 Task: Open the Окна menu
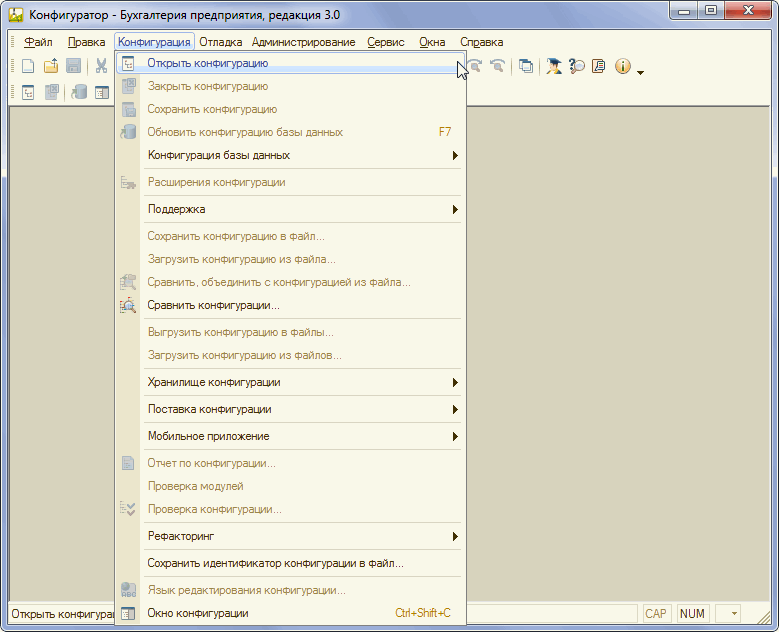click(x=432, y=42)
